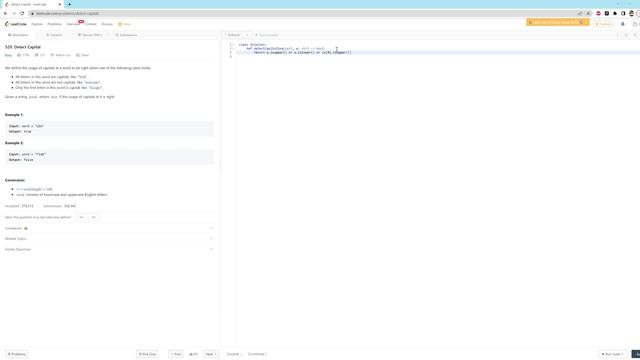Click the browser back button
Image resolution: width=640 pixels, height=360 pixels.
[x=5, y=13]
